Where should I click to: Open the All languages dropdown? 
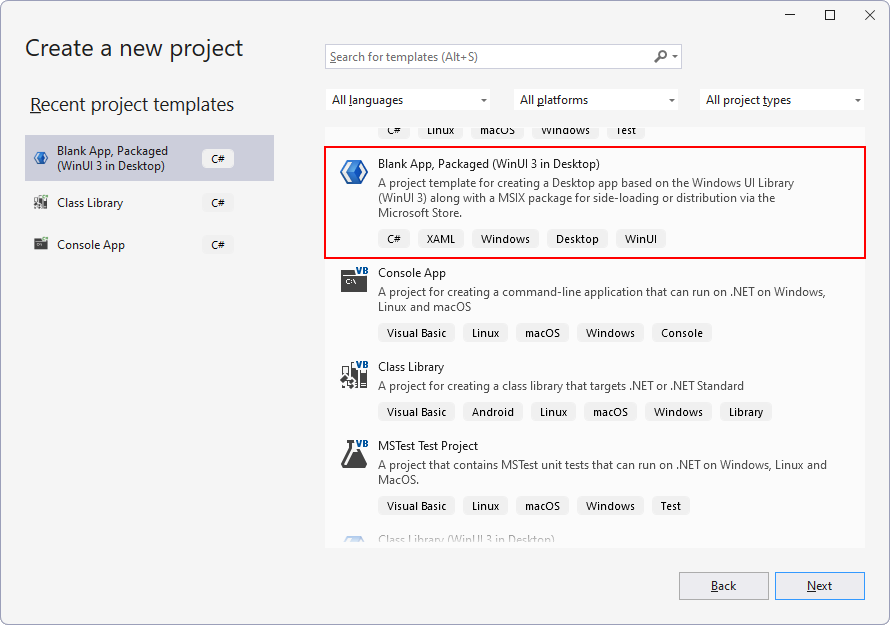coord(407,99)
